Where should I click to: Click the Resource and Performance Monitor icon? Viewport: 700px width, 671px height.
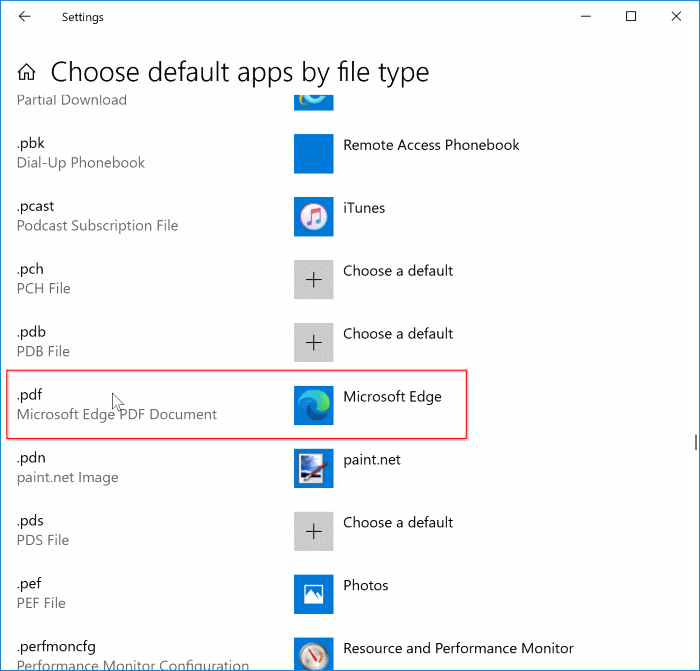[313, 654]
